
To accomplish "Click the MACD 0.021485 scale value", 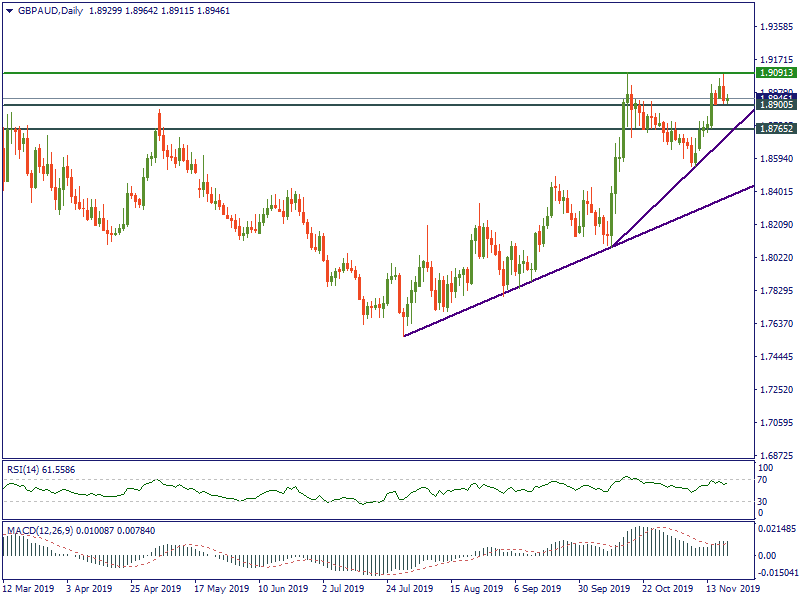I will click(776, 528).
